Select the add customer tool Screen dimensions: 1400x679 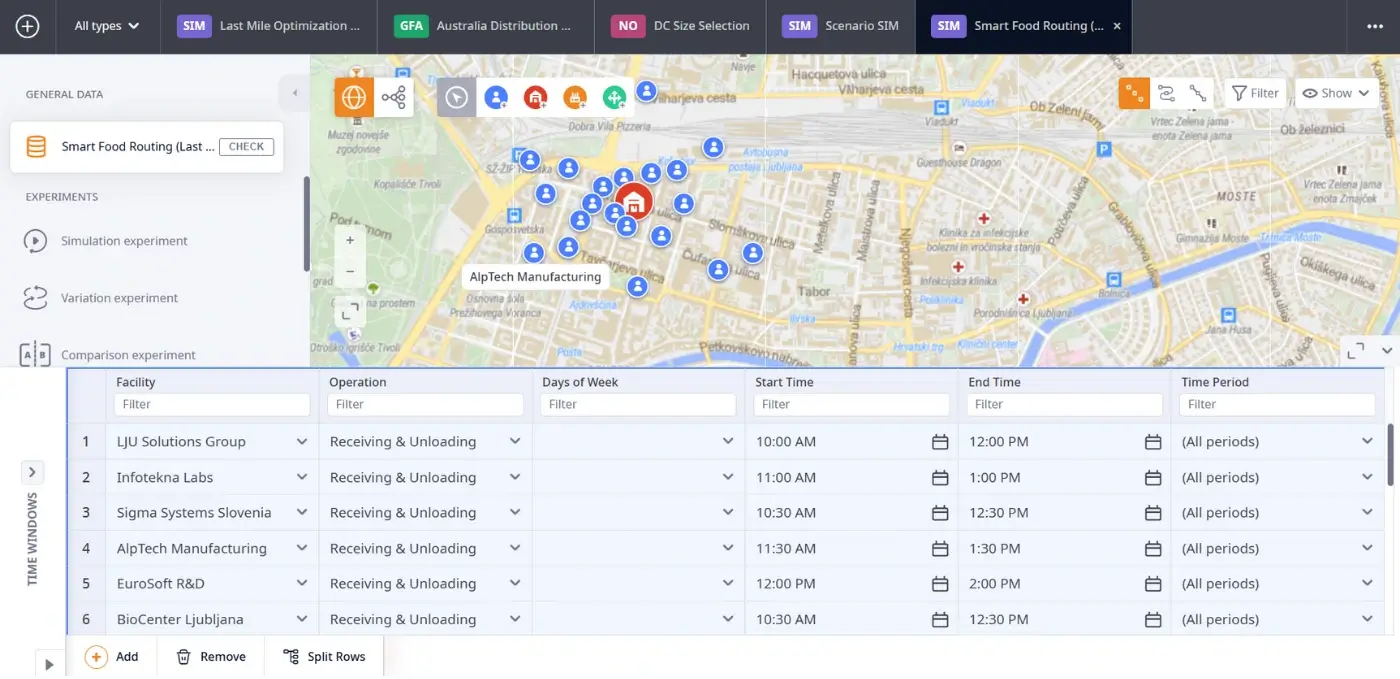point(496,97)
